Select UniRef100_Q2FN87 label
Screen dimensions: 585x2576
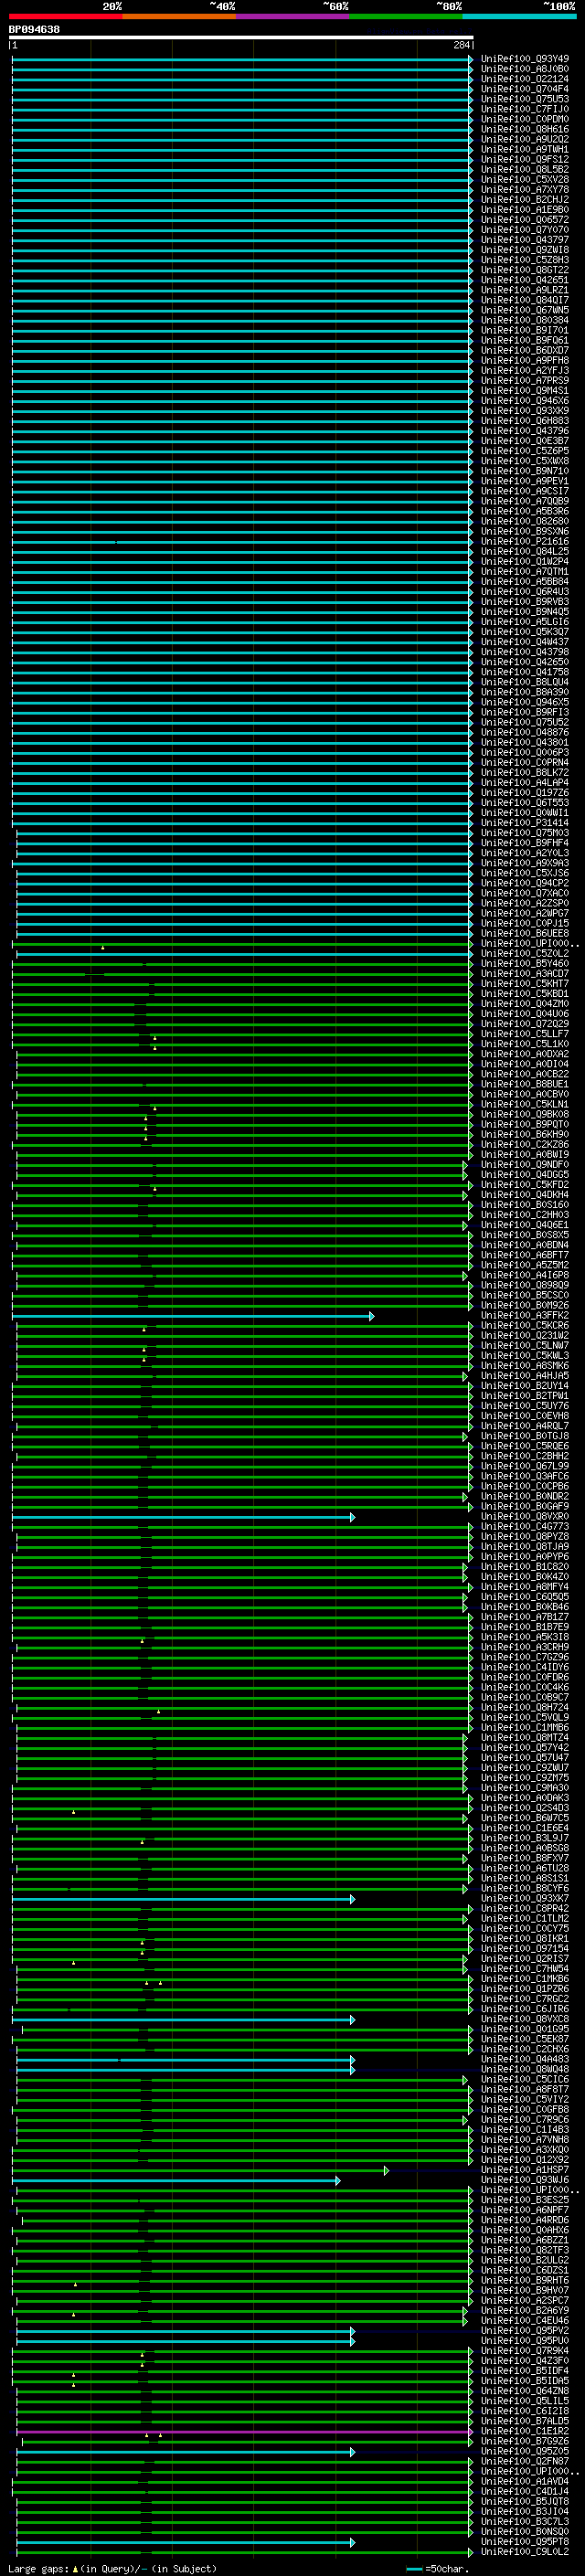coord(525,2462)
